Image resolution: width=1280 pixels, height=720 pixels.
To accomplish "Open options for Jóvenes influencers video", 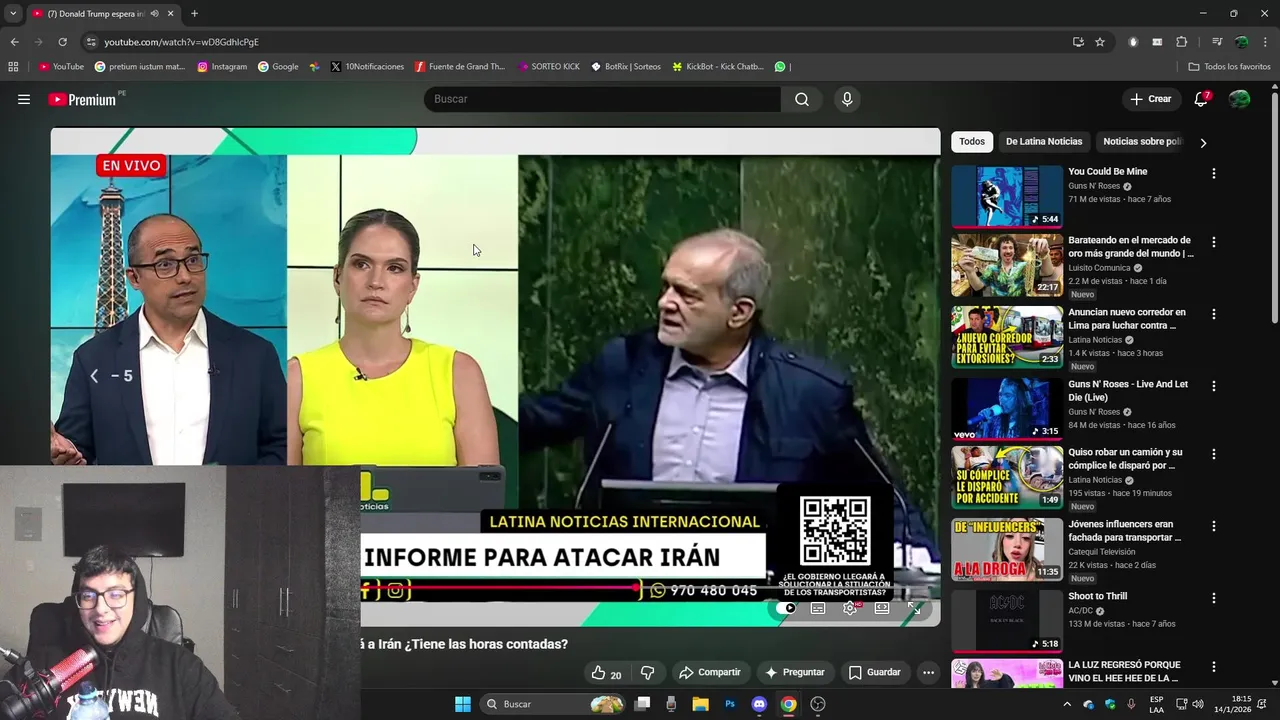I will coord(1214,526).
